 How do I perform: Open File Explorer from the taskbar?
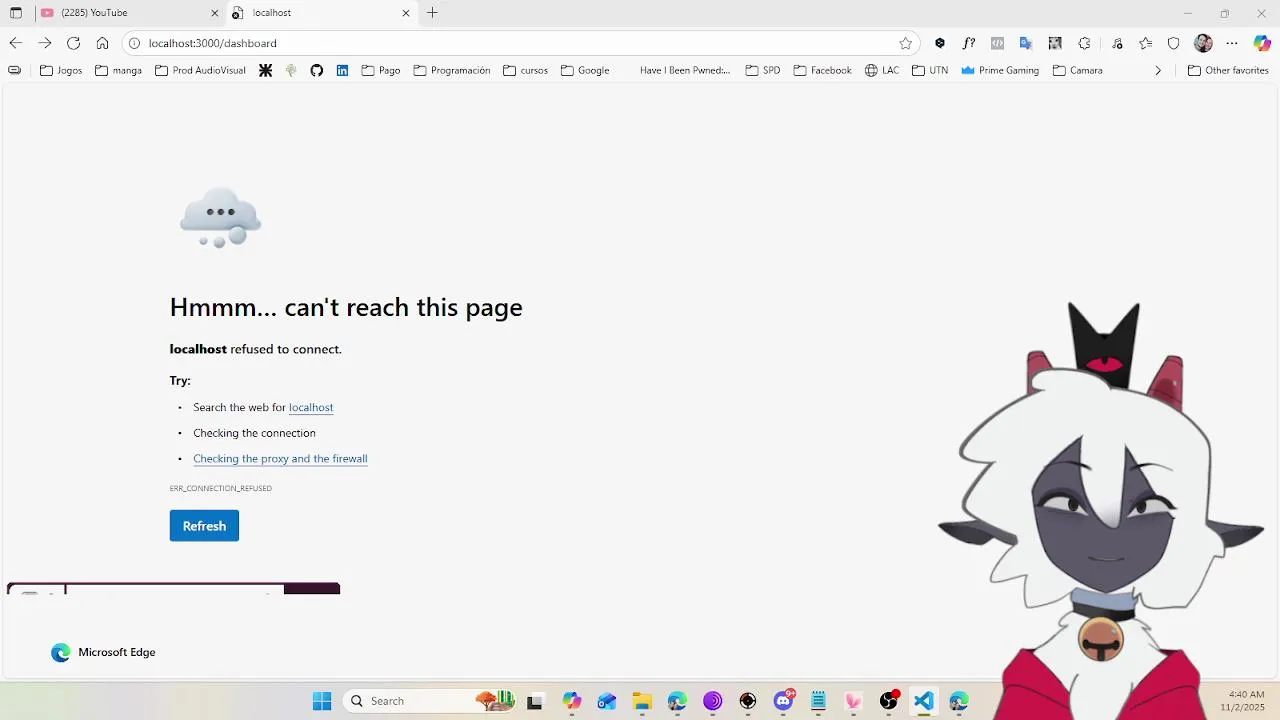click(642, 701)
